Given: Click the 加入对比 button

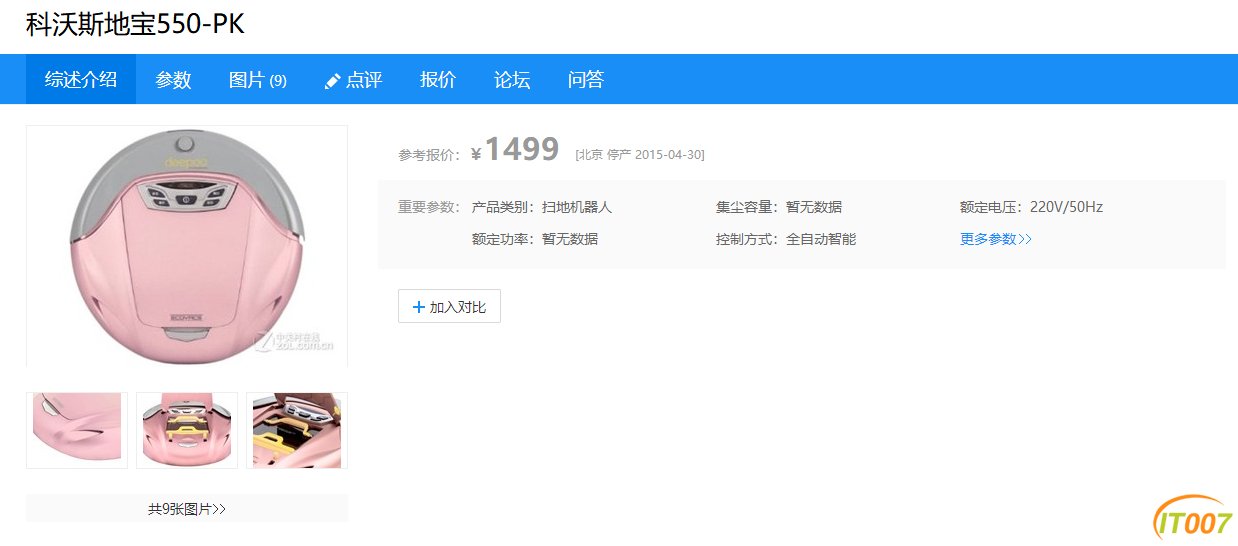Looking at the screenshot, I should click(x=449, y=307).
